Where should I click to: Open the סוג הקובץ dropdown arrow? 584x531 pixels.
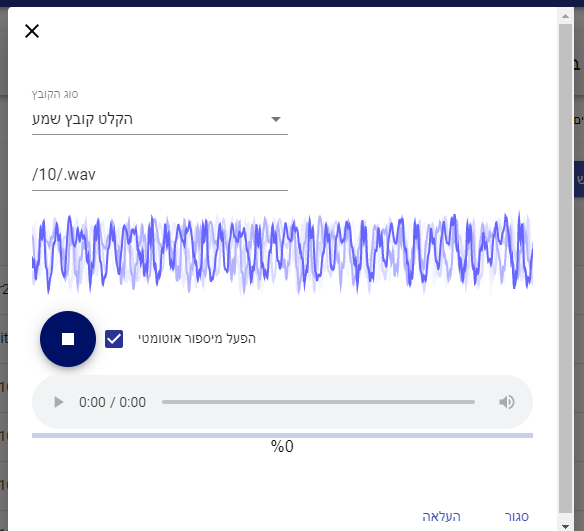pos(276,119)
